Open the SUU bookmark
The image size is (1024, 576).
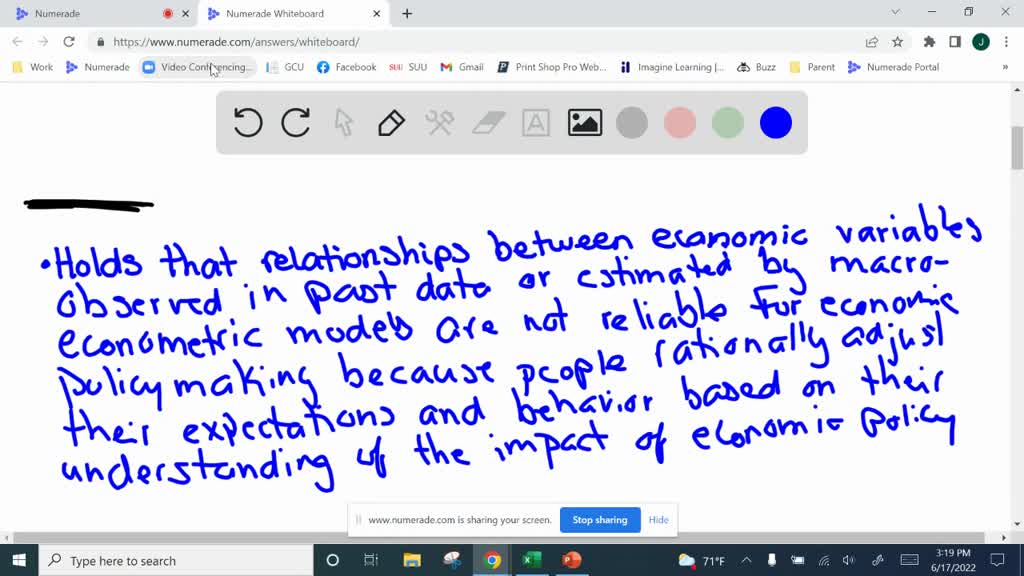coord(408,67)
